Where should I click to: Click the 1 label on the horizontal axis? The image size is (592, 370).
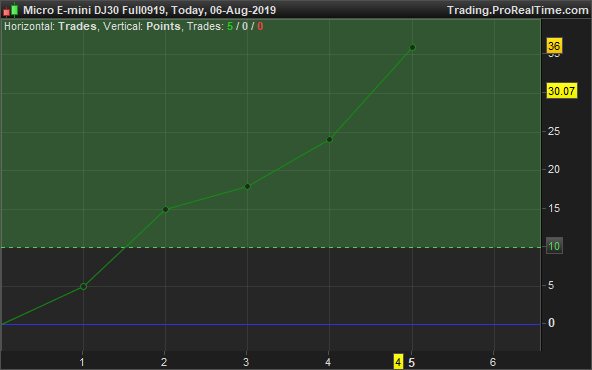(82, 362)
